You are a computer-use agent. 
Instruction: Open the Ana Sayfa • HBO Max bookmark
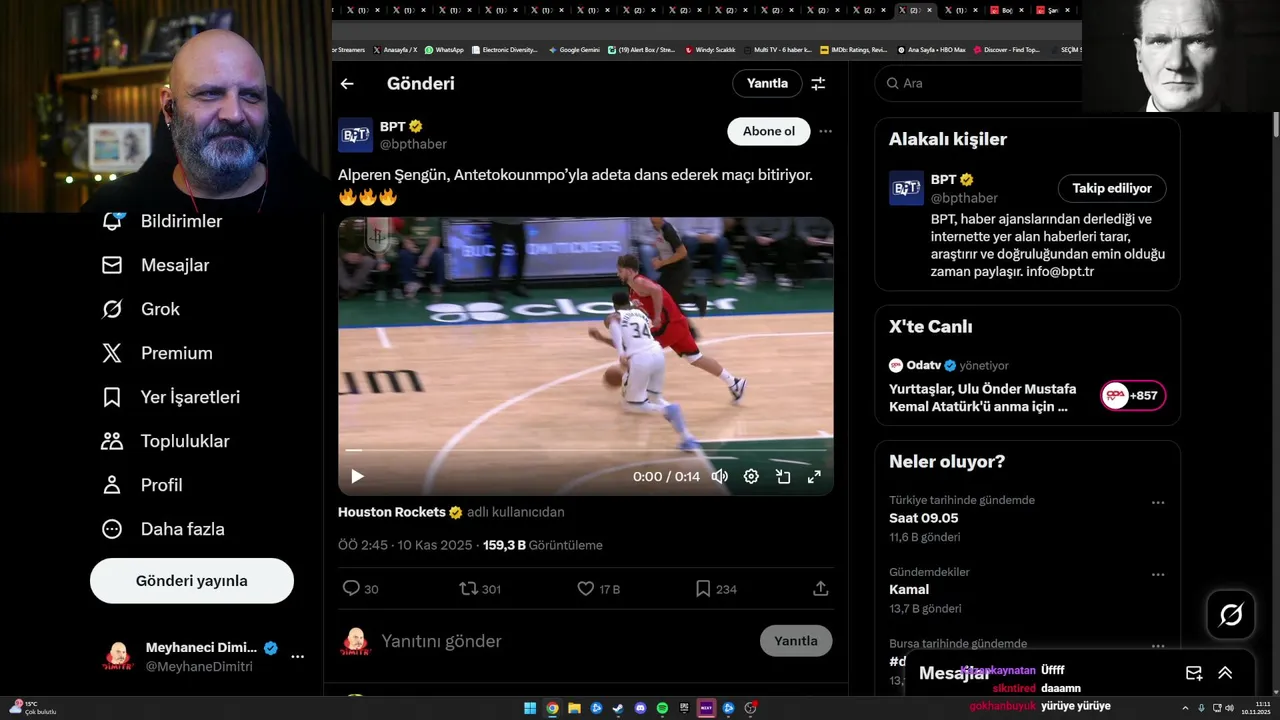(x=931, y=50)
